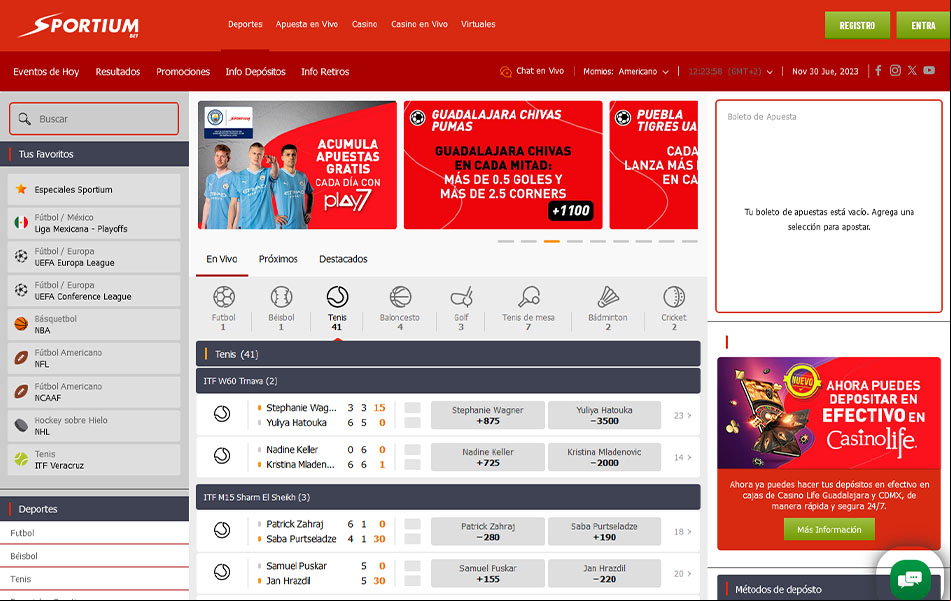Switch to the Destacados tab

tap(343, 260)
